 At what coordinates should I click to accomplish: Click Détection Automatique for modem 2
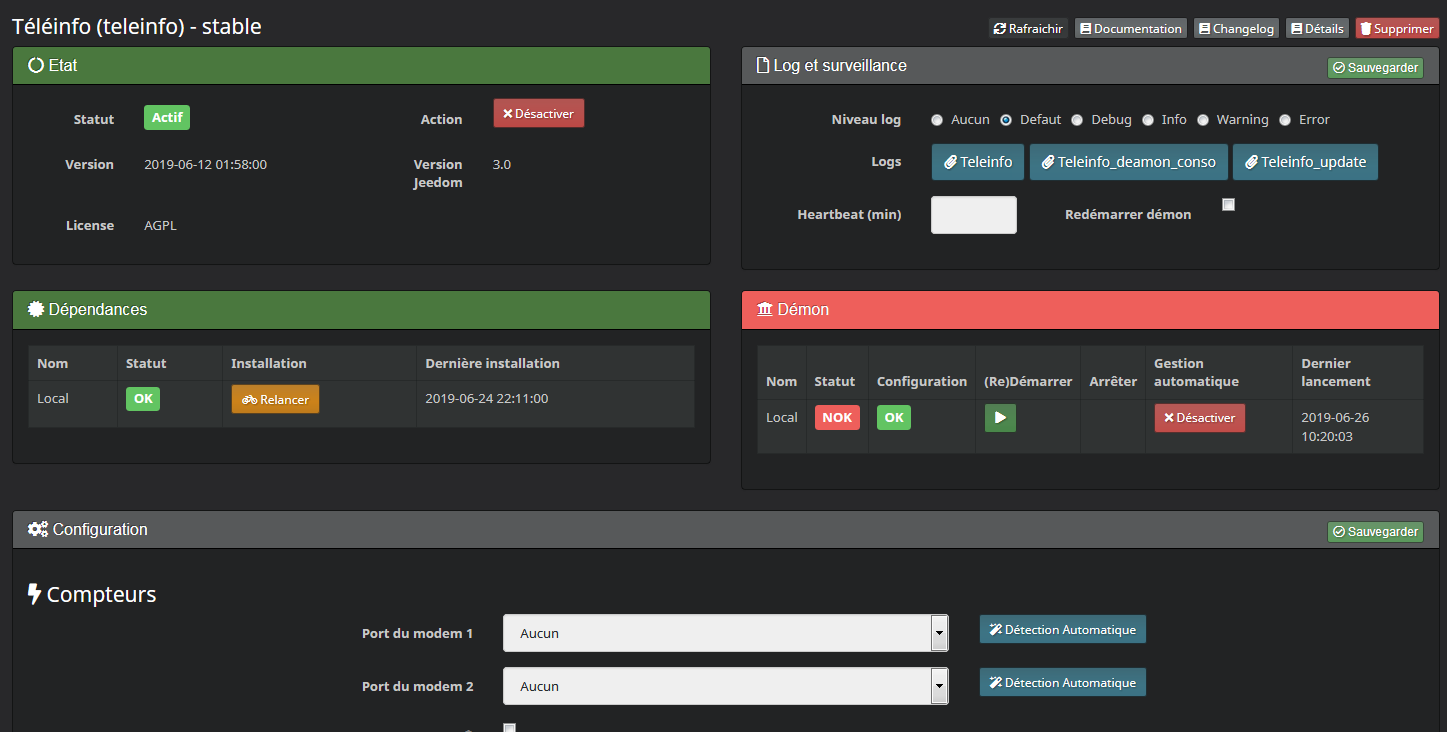coord(1062,682)
